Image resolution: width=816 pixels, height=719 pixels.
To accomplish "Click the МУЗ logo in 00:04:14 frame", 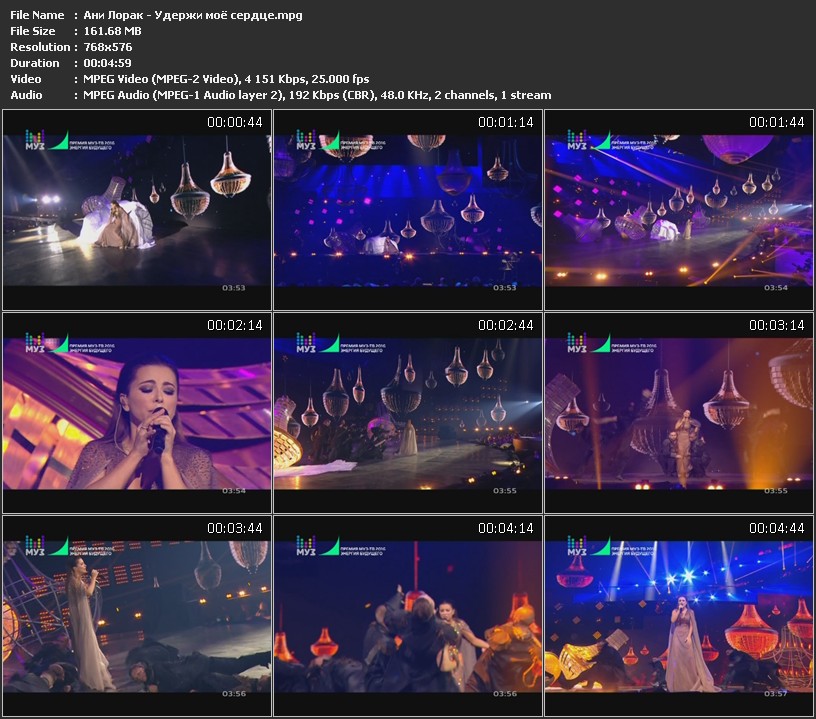I will point(306,546).
